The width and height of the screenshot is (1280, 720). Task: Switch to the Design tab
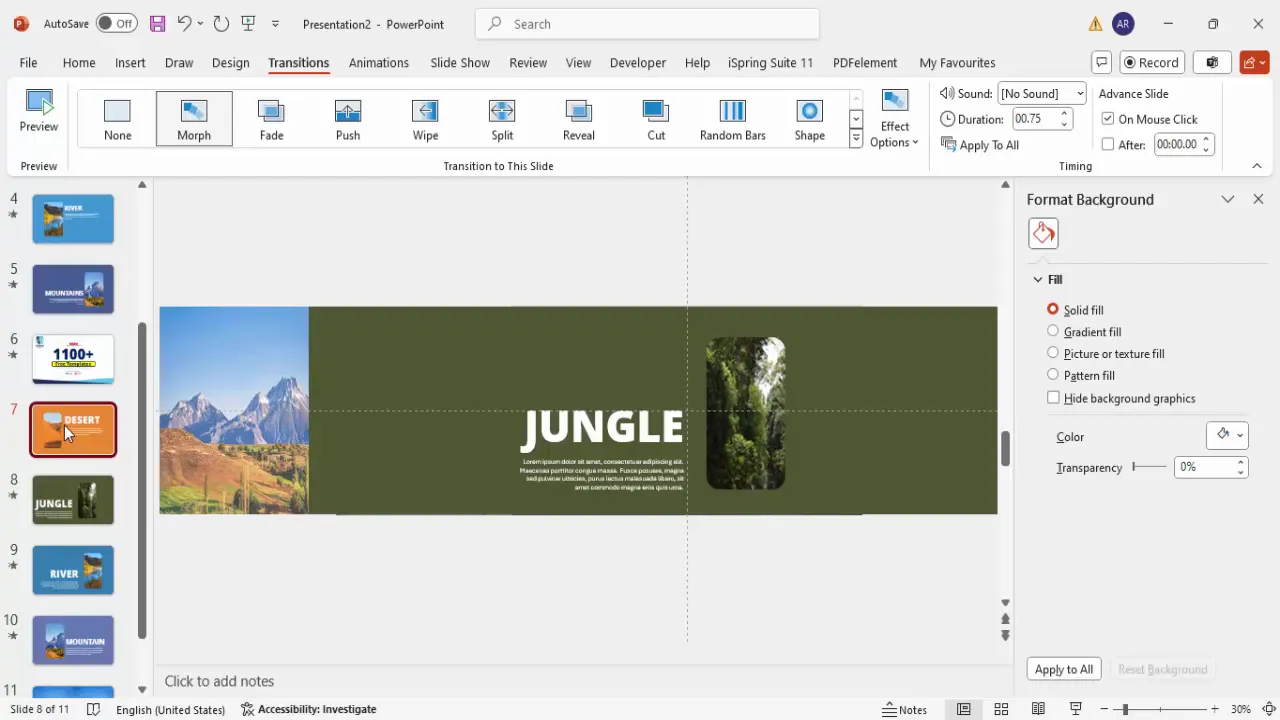[230, 62]
